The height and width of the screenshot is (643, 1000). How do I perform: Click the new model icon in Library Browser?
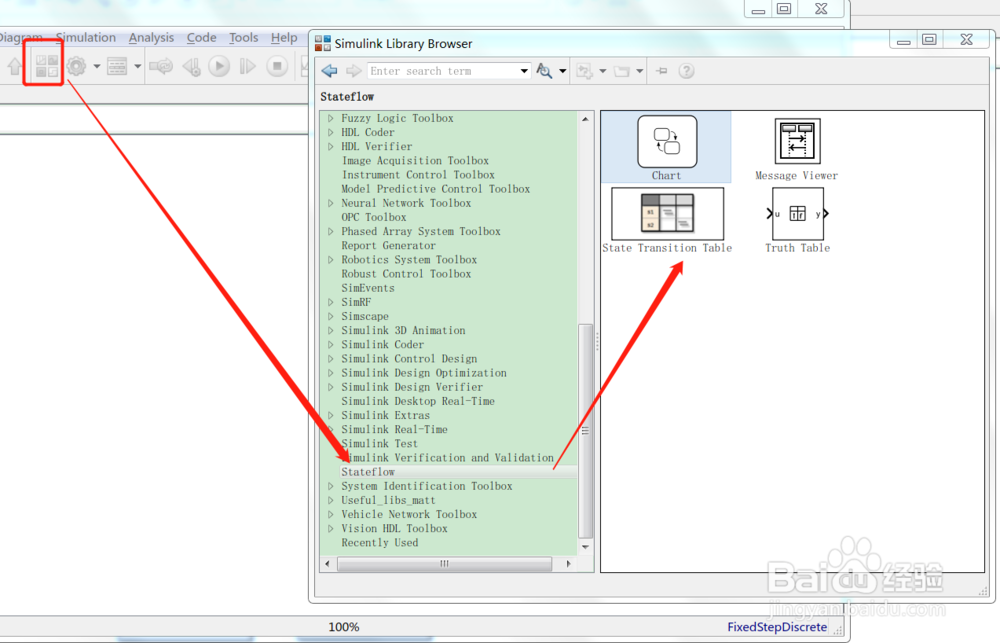(x=584, y=71)
